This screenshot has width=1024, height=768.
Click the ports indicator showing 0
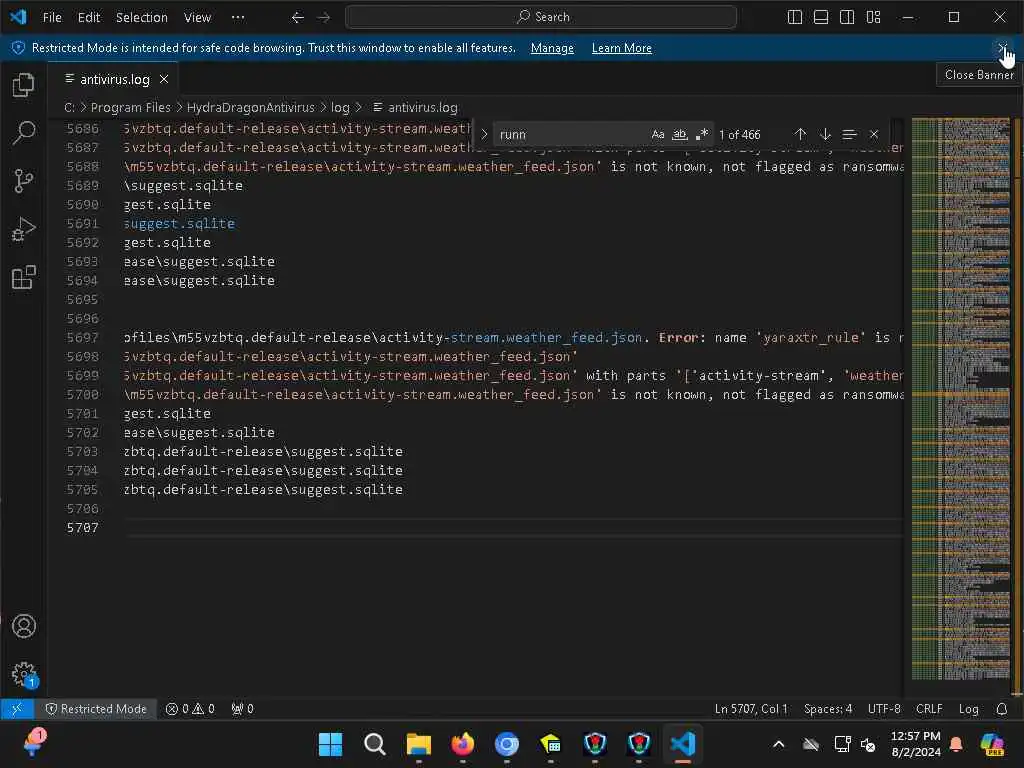(242, 709)
